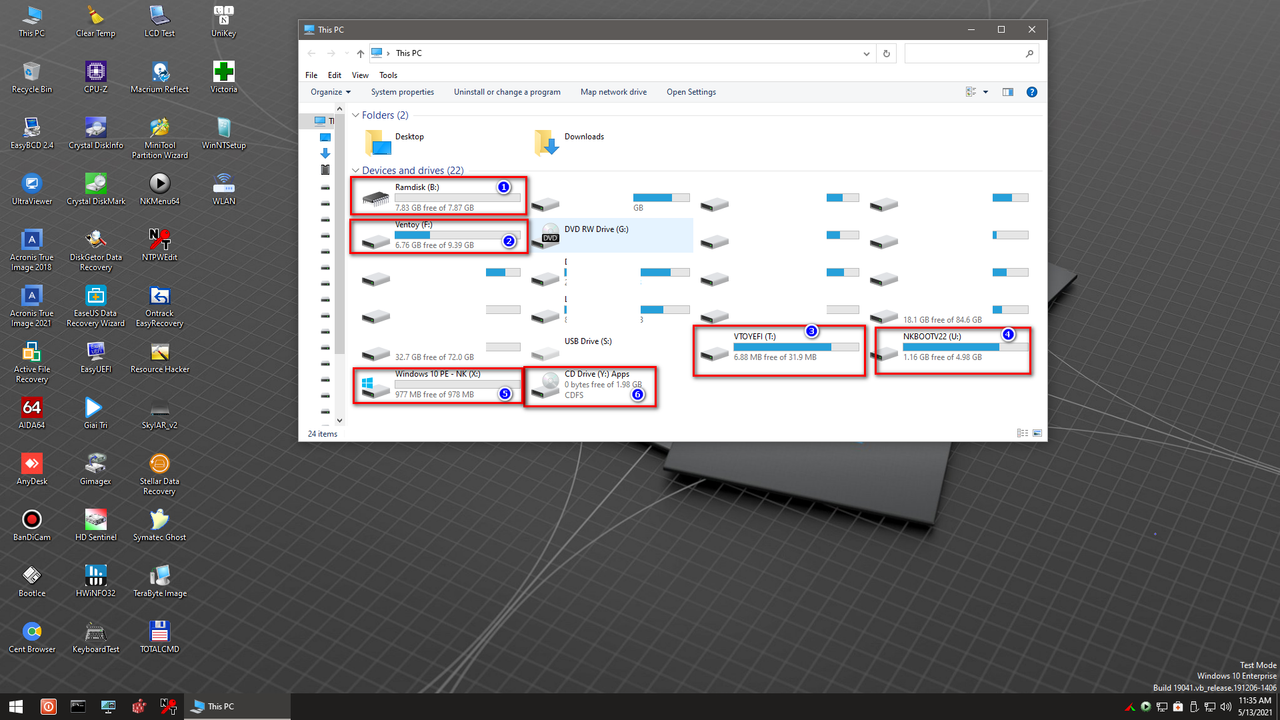
Task: Click Map network drive
Action: pyautogui.click(x=614, y=92)
